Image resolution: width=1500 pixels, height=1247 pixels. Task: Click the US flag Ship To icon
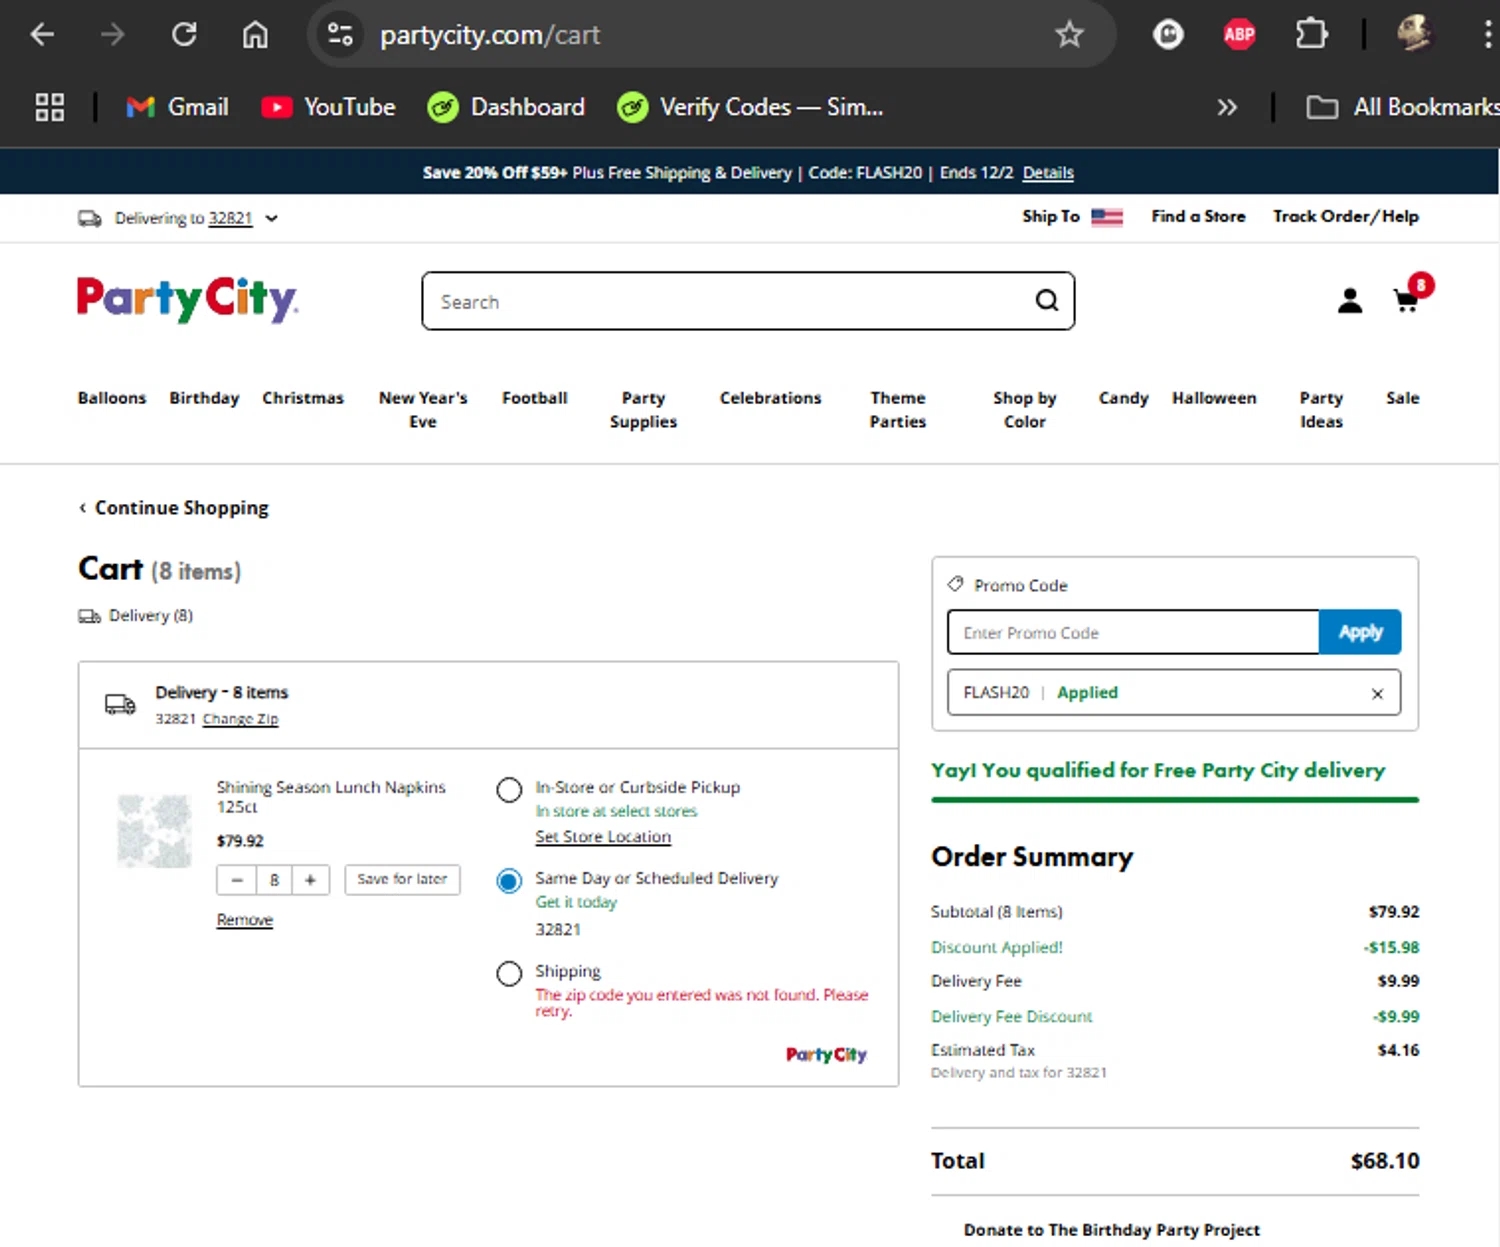(1106, 217)
